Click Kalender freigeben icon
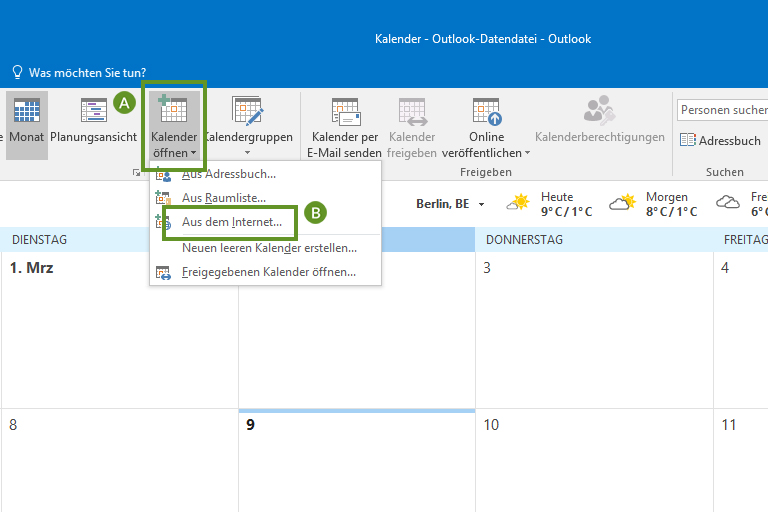 coord(412,112)
